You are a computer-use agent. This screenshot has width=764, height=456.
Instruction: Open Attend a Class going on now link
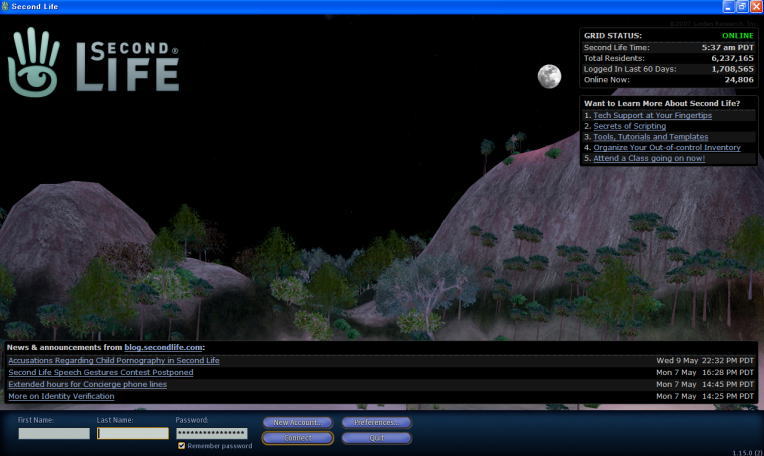point(649,158)
